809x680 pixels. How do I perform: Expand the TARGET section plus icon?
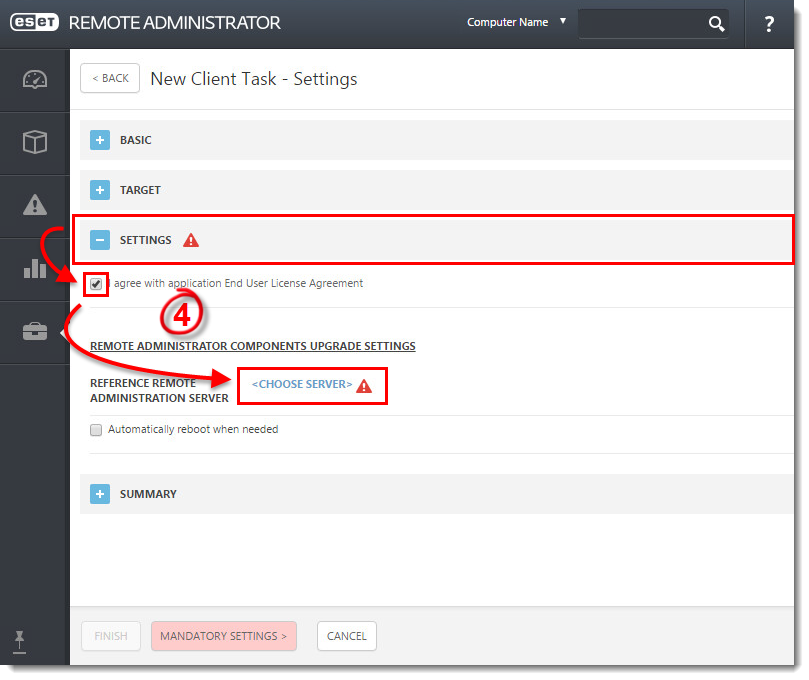100,190
